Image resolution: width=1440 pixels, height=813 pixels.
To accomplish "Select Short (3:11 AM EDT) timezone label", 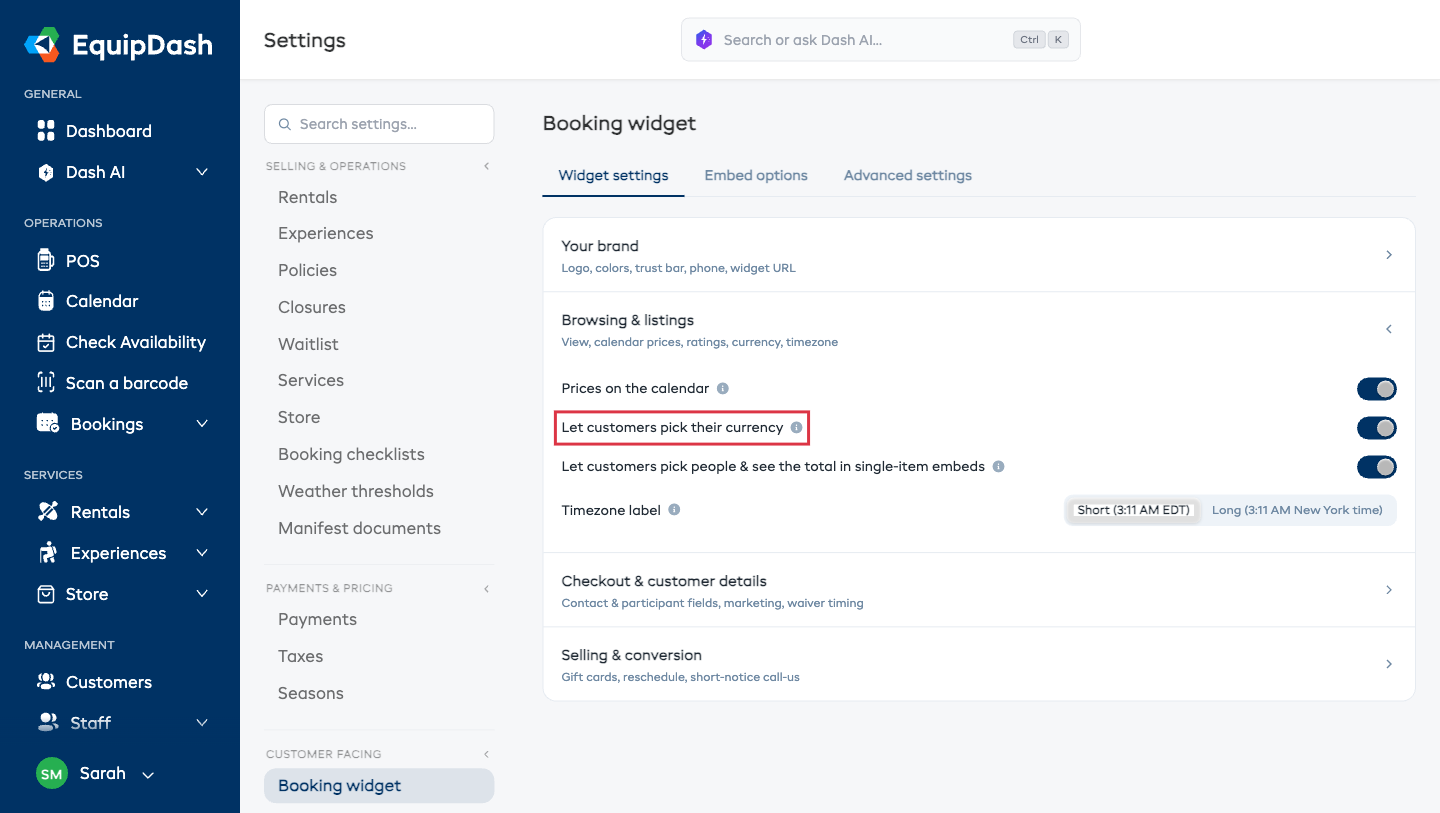I will pos(1133,510).
